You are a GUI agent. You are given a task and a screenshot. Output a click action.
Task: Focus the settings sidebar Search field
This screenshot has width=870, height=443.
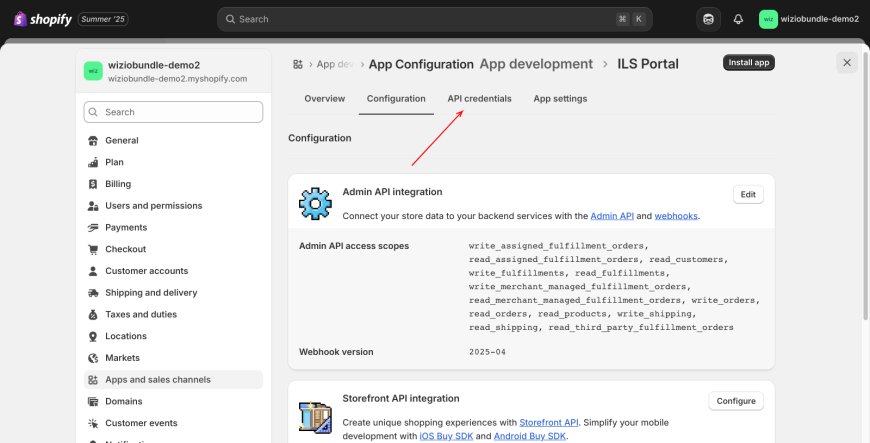[x=173, y=112]
